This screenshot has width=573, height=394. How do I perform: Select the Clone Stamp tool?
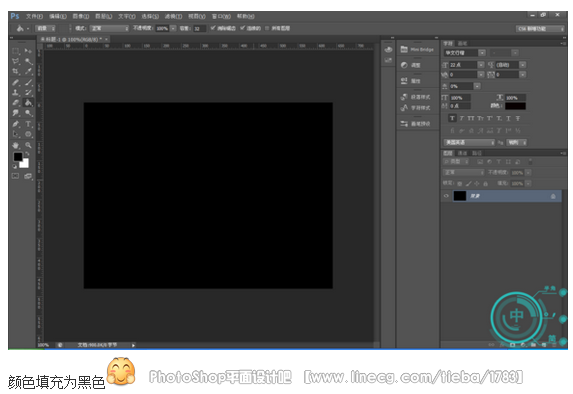(16, 92)
